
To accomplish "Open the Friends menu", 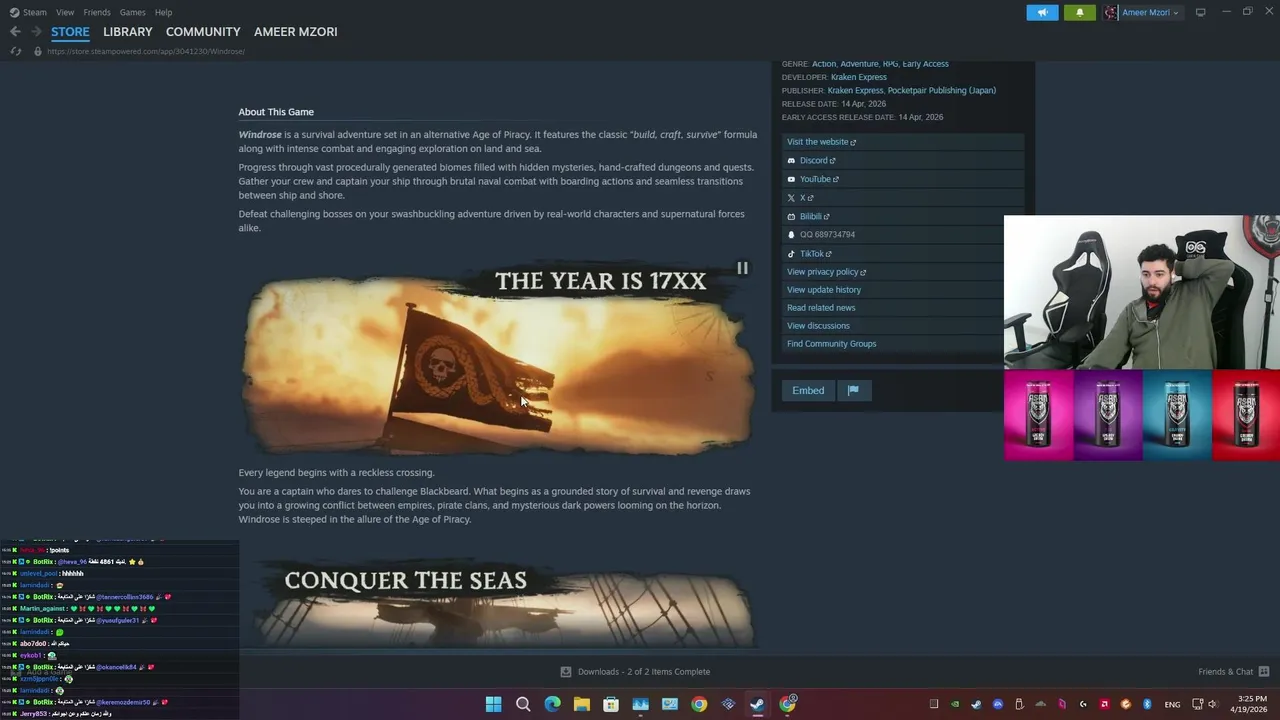I will [x=97, y=12].
